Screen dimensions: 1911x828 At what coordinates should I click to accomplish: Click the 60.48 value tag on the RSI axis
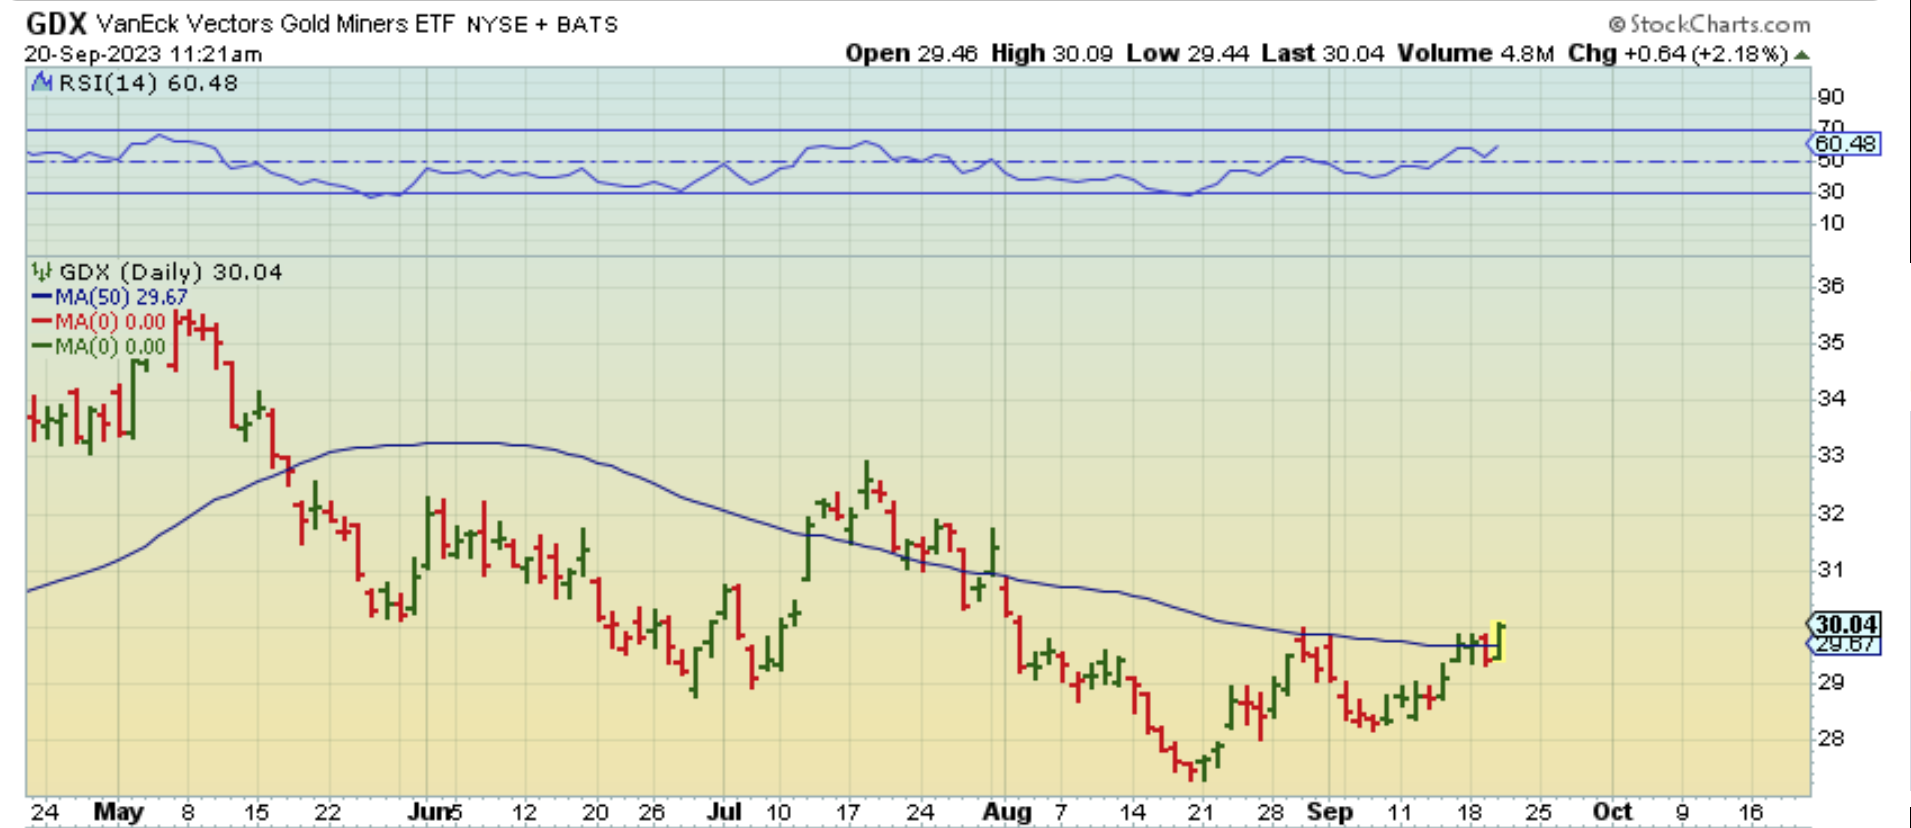point(1845,144)
